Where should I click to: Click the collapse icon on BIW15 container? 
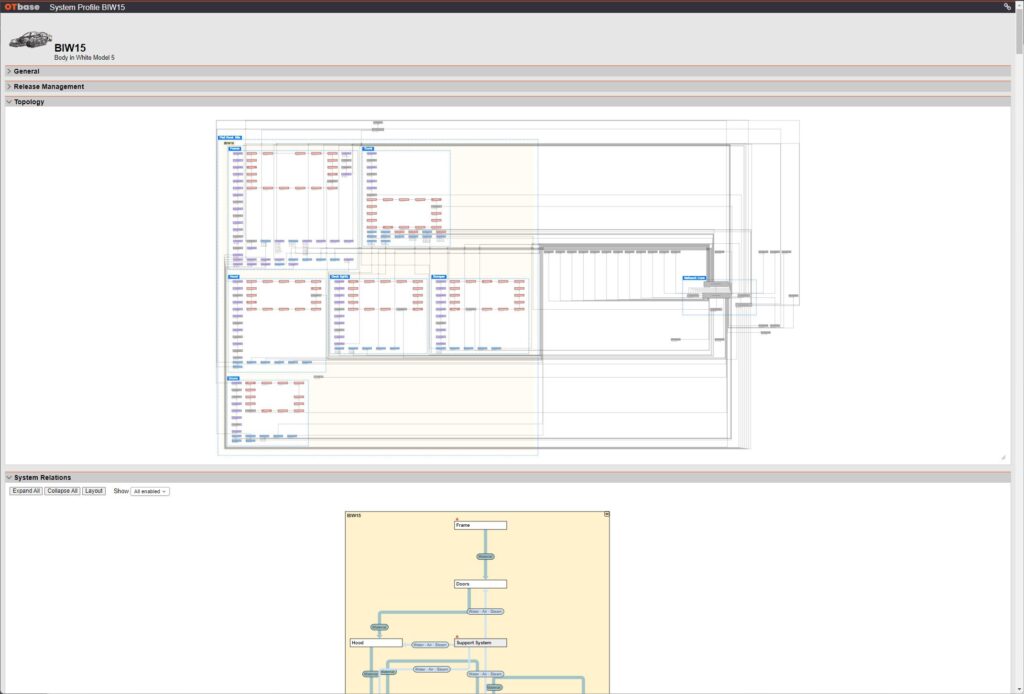(x=605, y=514)
